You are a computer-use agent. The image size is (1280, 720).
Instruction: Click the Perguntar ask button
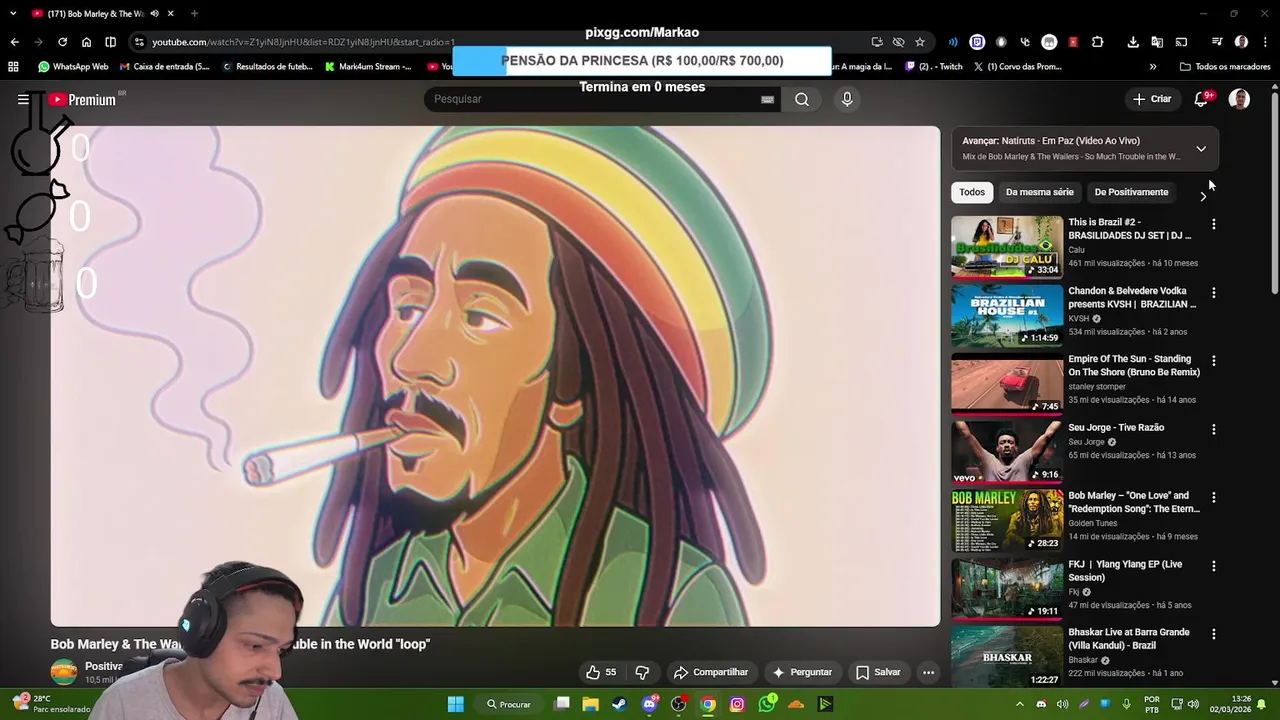[x=802, y=672]
